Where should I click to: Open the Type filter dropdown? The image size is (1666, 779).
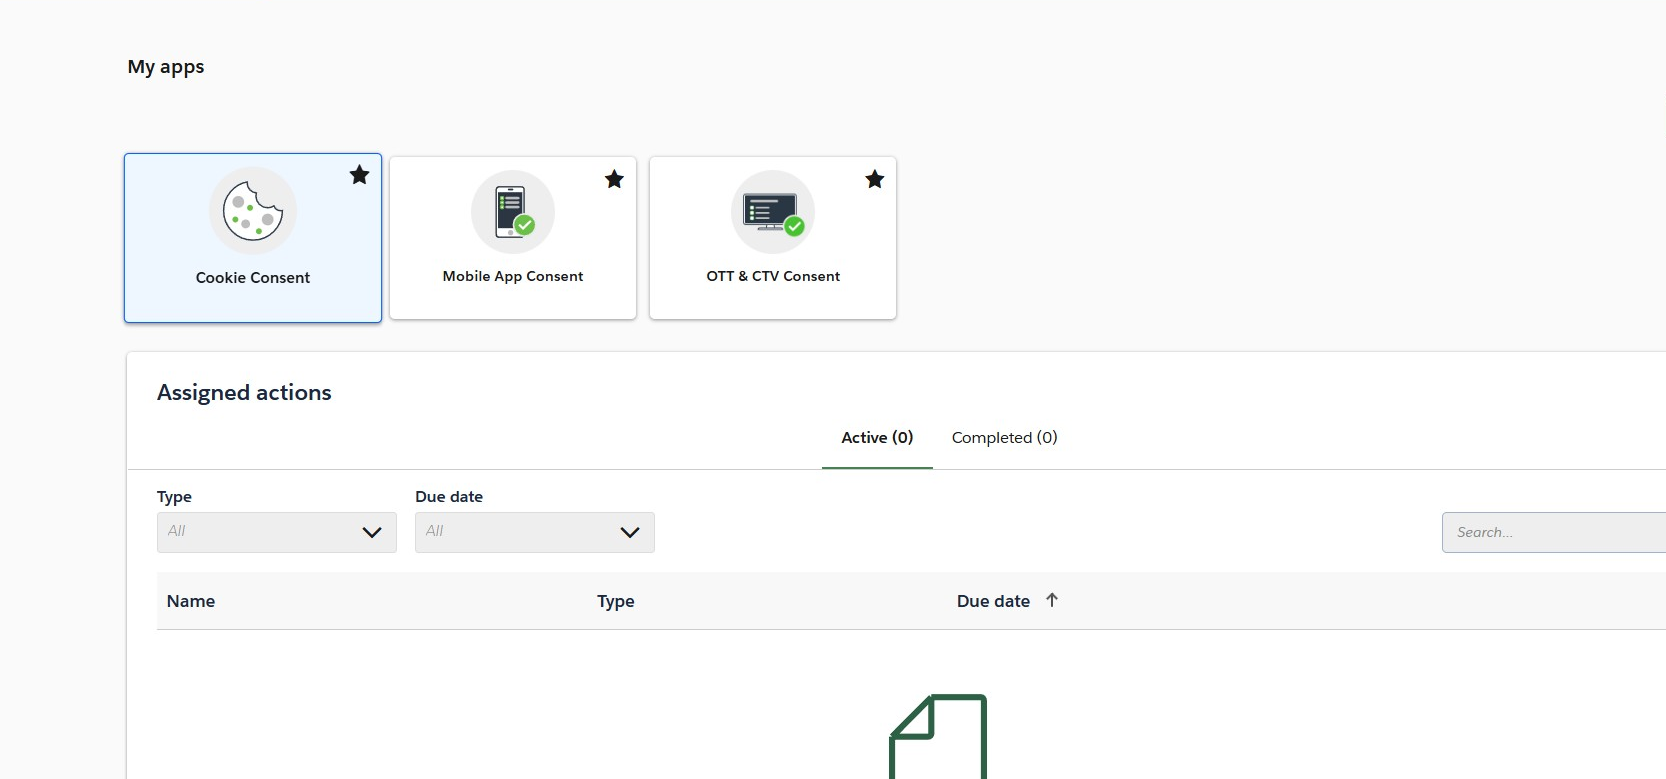tap(277, 532)
